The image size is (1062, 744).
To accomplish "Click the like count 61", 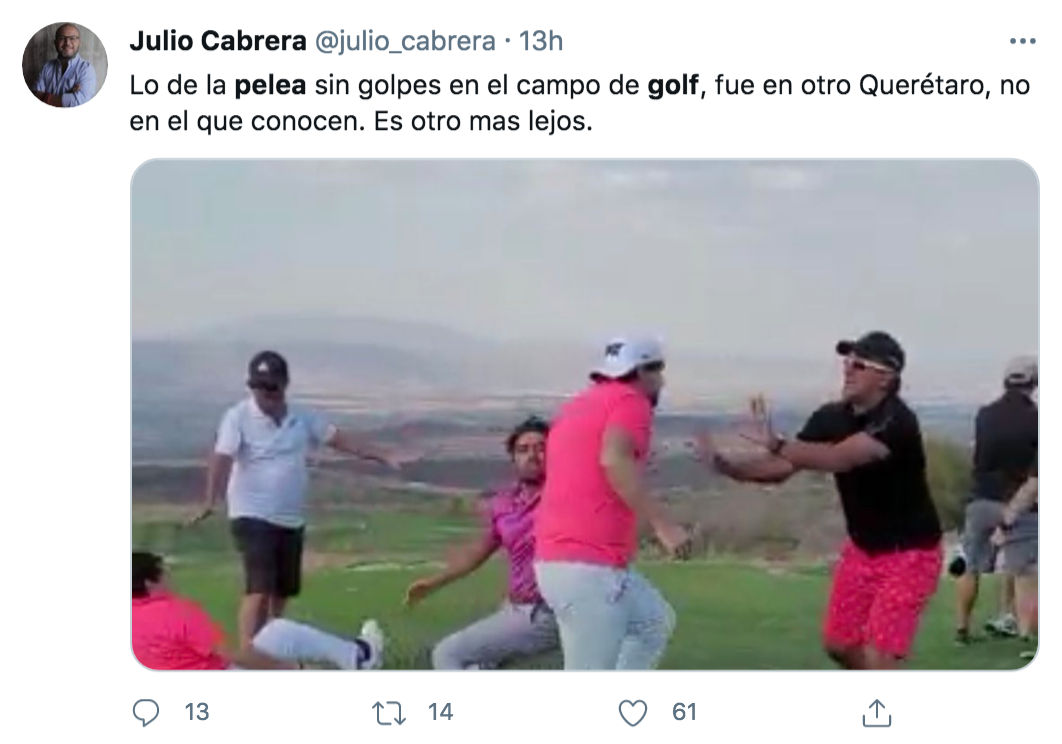I will coord(684,712).
